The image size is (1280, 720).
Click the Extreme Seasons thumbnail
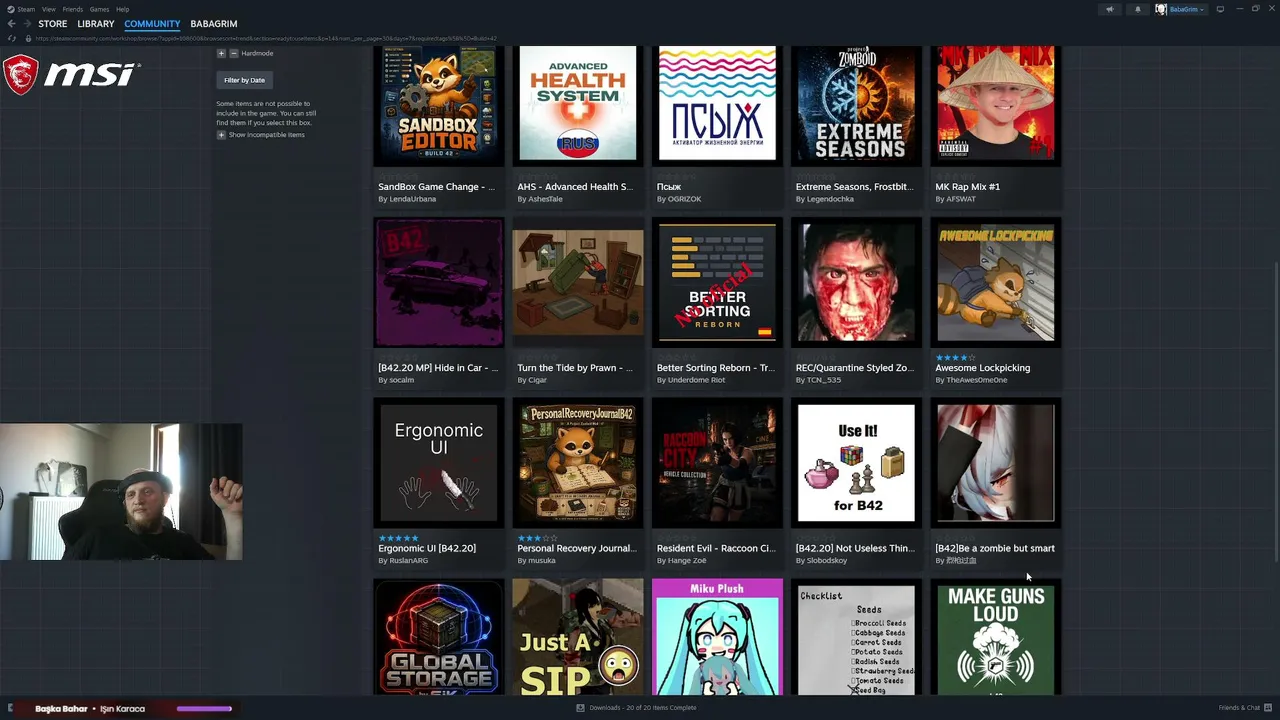point(856,104)
